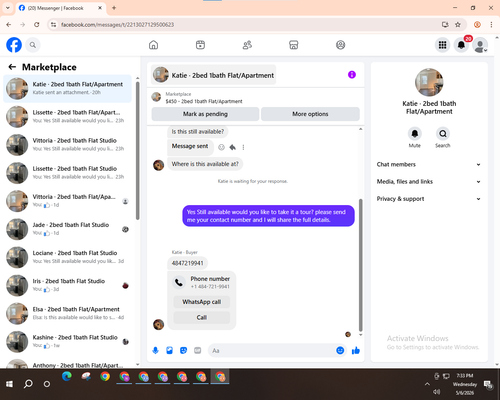Open Elsa - 2bed 1bath Flat/Apartment chat
Viewport: 500px width, 400px height.
(x=67, y=313)
